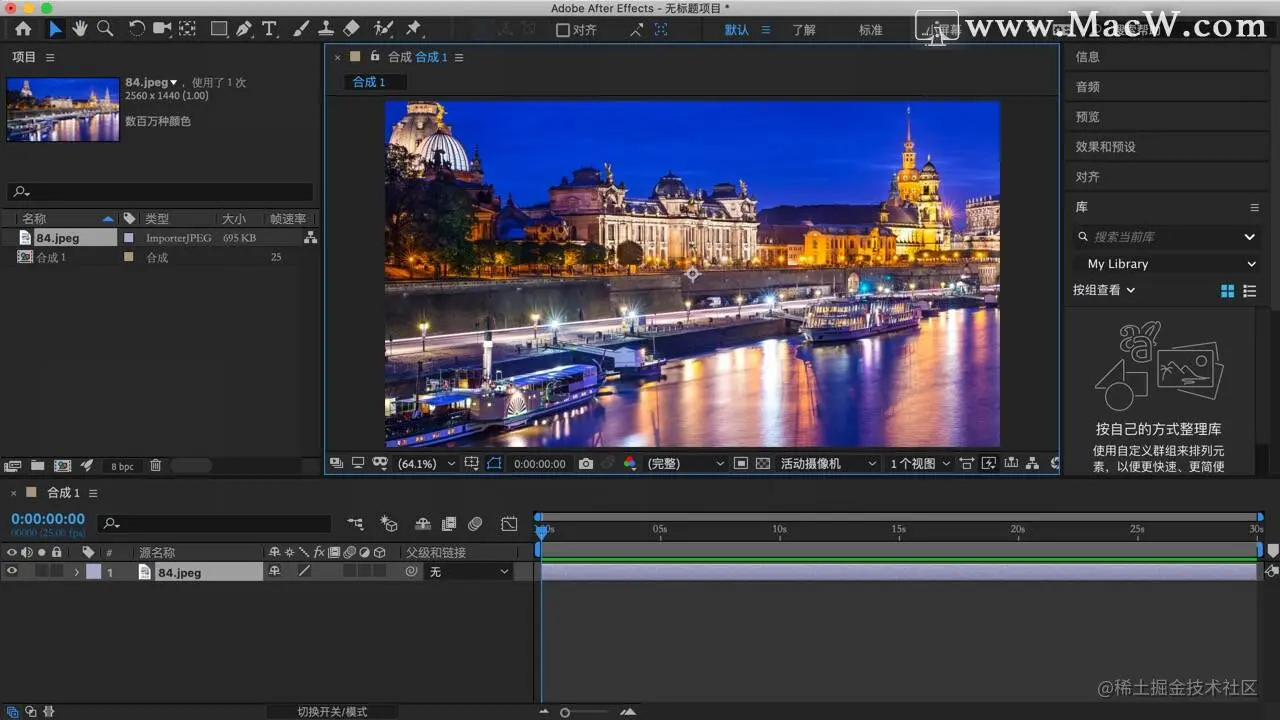
Task: Click the 8 bpc color depth button
Action: point(122,466)
